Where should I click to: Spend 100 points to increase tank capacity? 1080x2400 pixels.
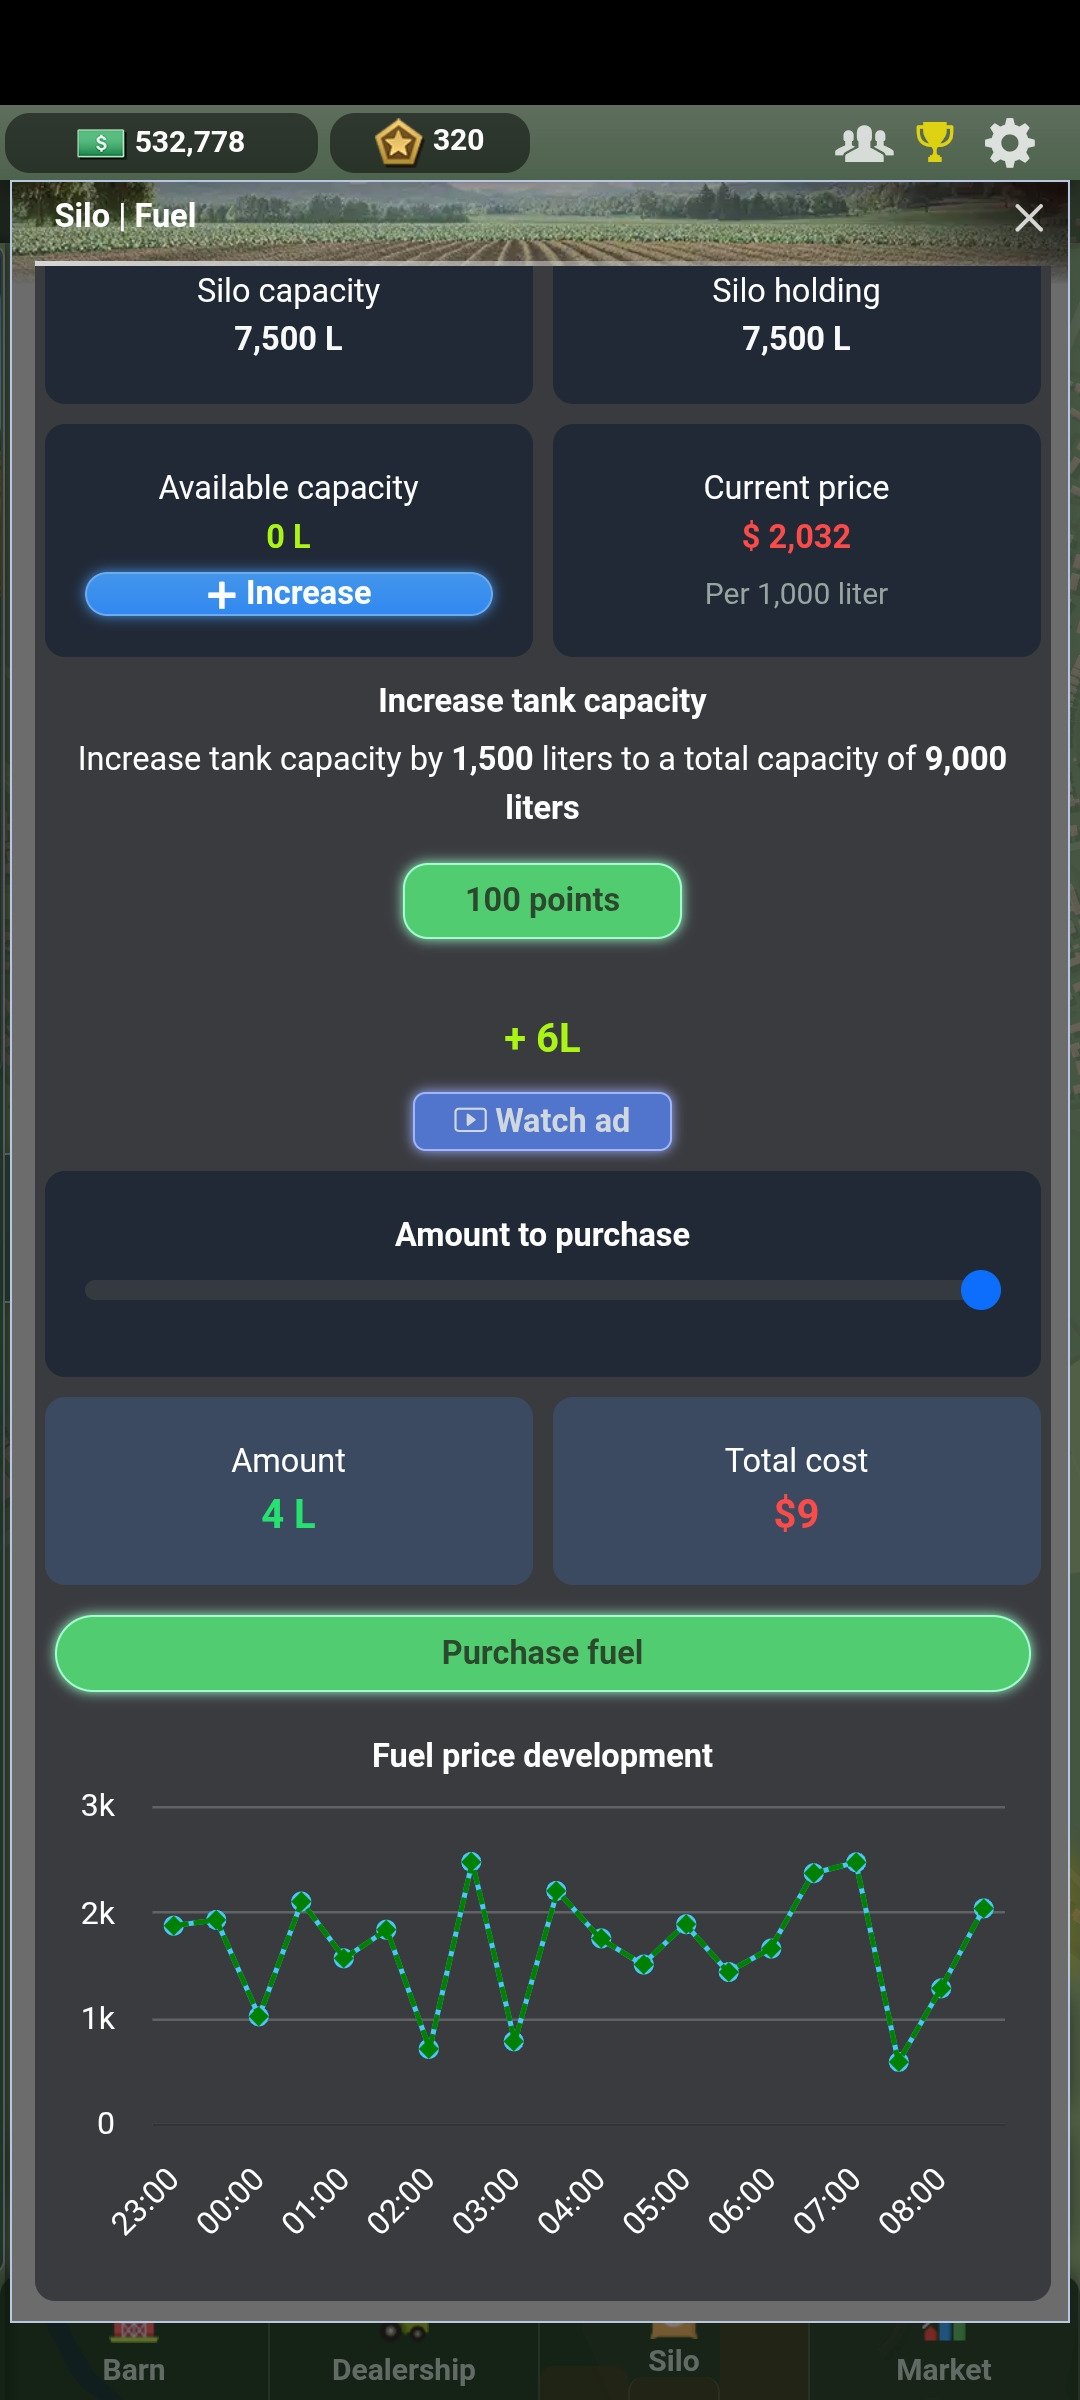click(541, 899)
